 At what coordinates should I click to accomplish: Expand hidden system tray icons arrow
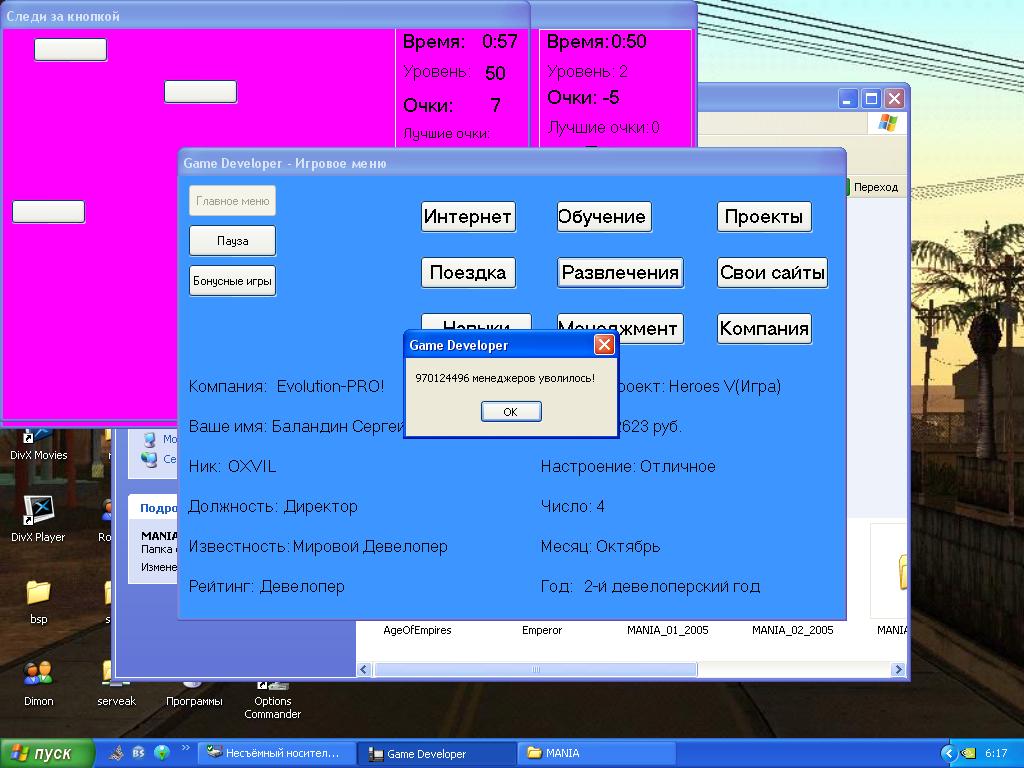pos(948,754)
